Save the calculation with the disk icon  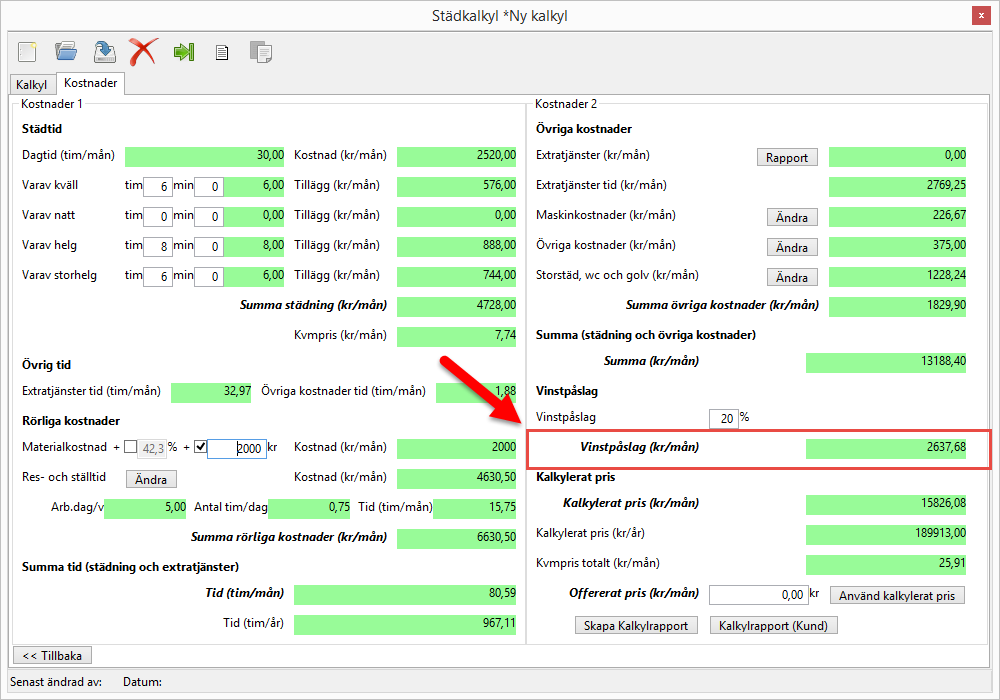[104, 51]
